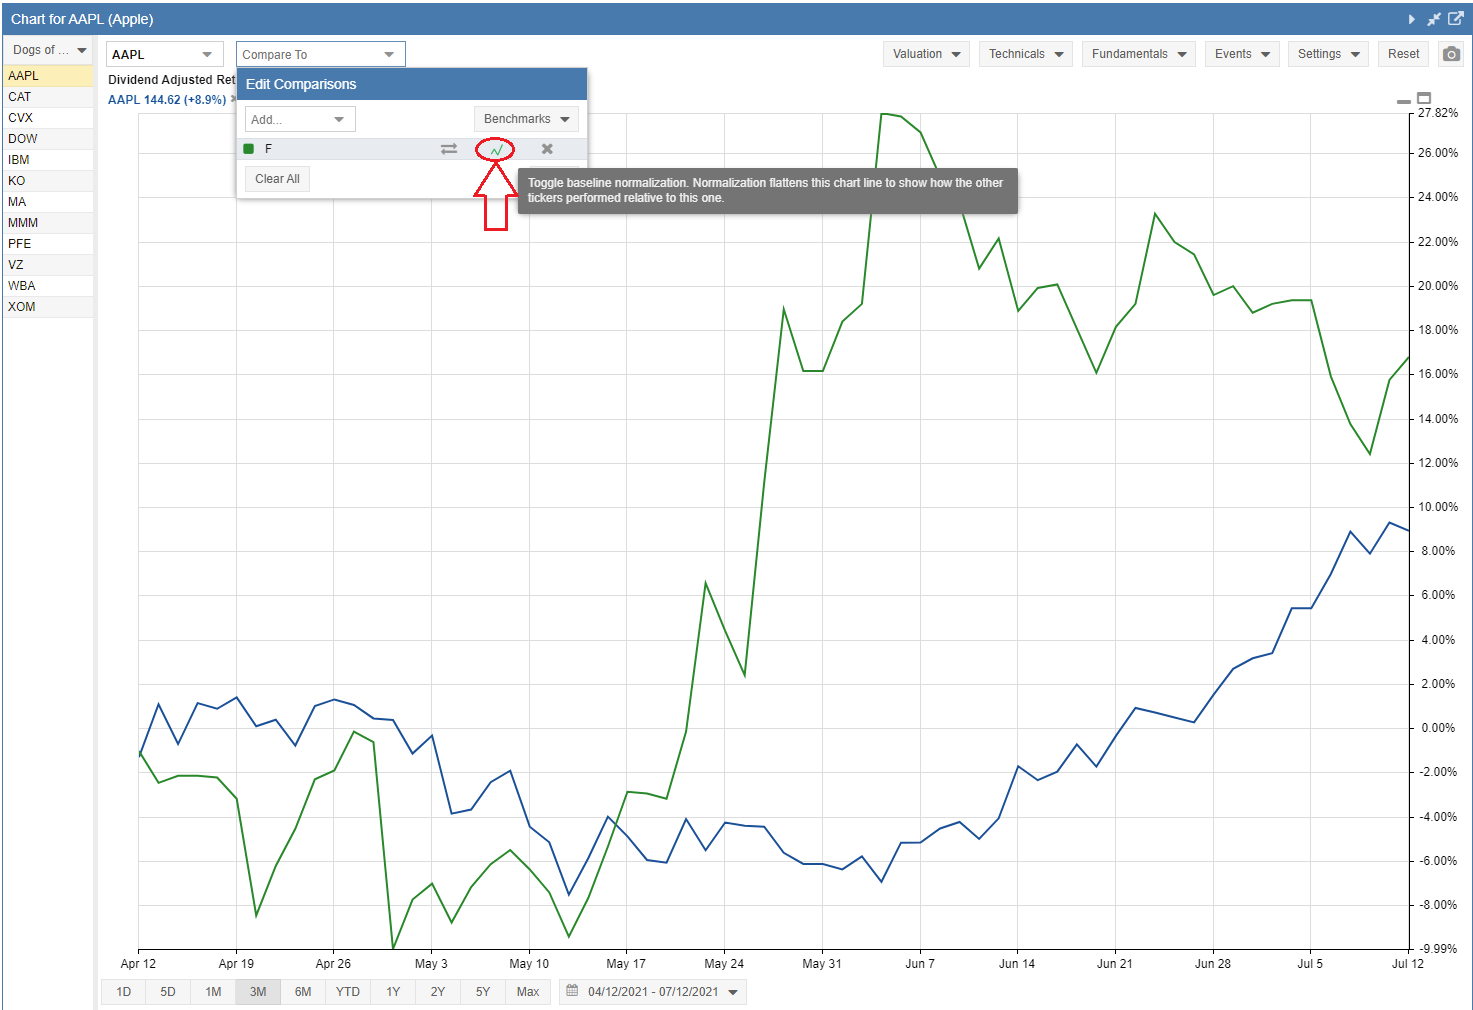Click the green F color swatch
Viewport: 1473px width, 1010px height.
249,149
